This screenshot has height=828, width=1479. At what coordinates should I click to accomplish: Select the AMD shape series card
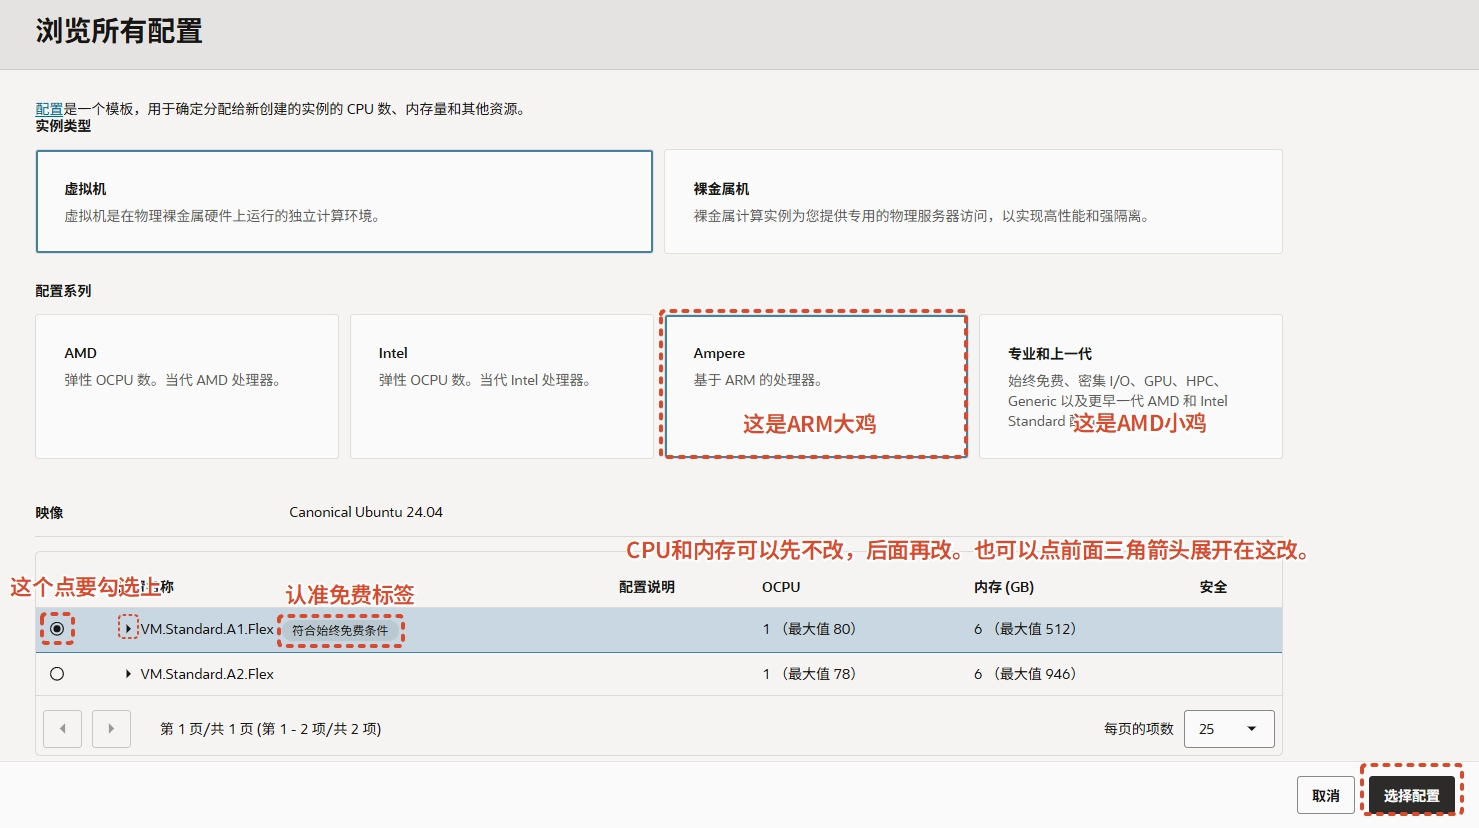pyautogui.click(x=187, y=386)
